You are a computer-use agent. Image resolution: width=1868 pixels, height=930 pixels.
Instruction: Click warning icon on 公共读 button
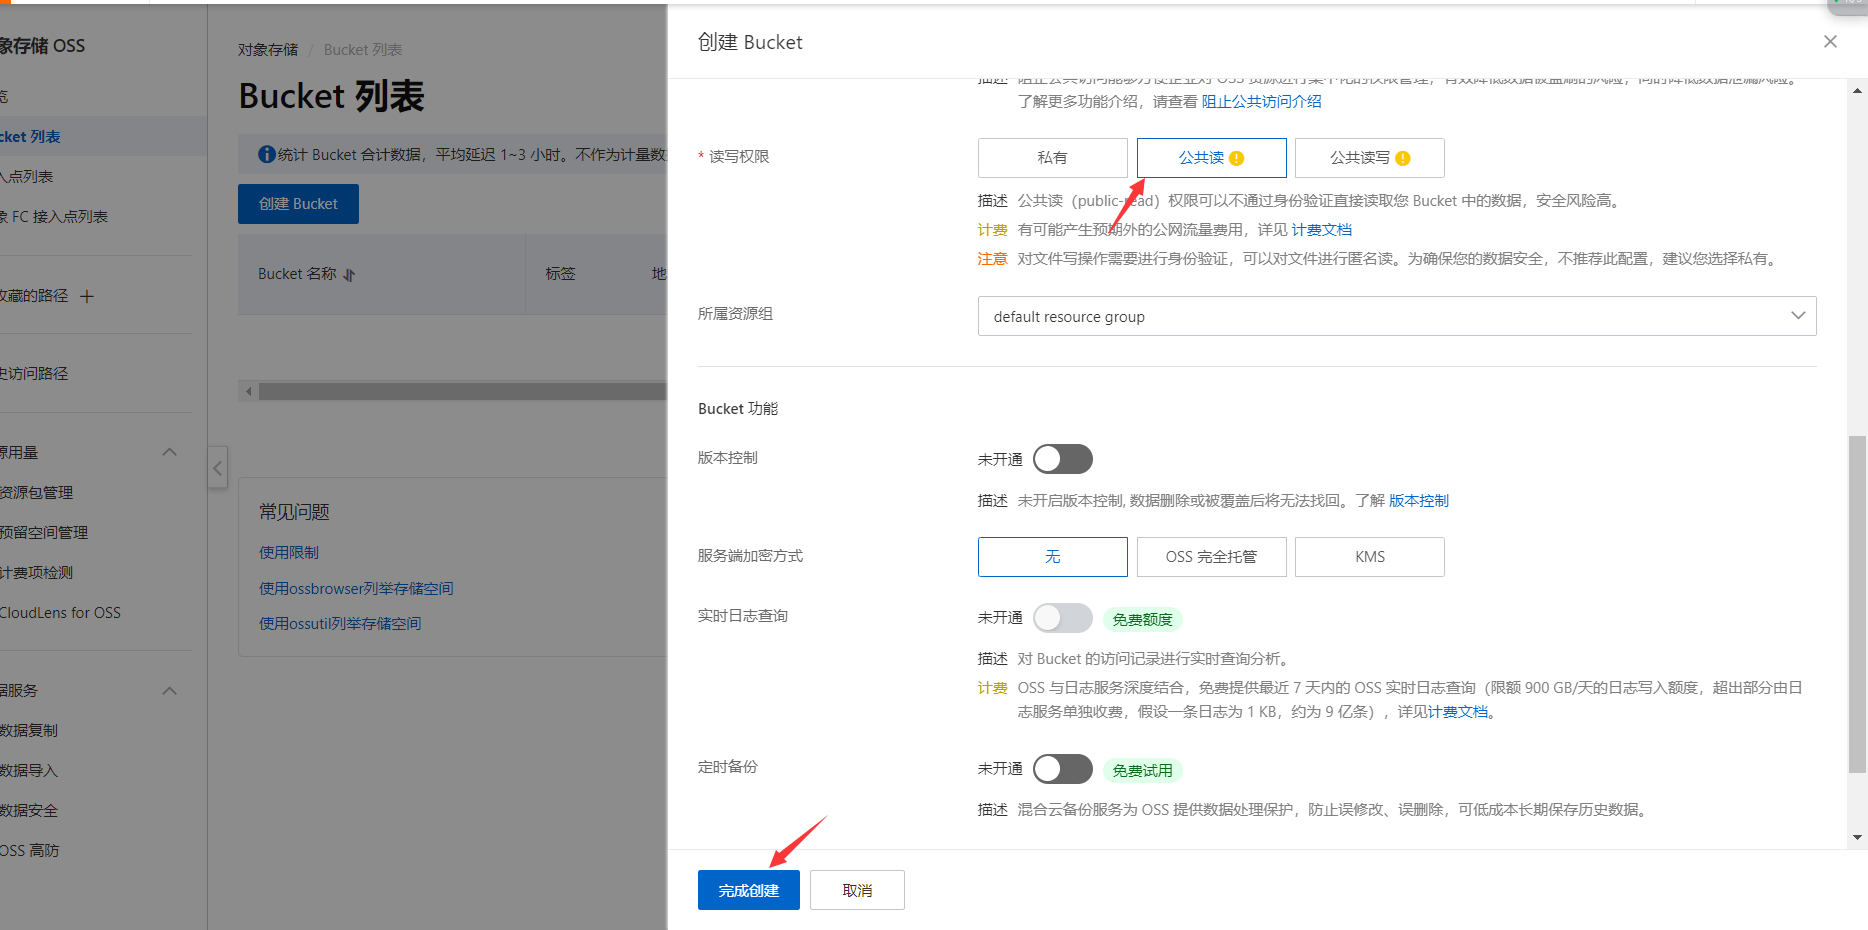tap(1237, 158)
